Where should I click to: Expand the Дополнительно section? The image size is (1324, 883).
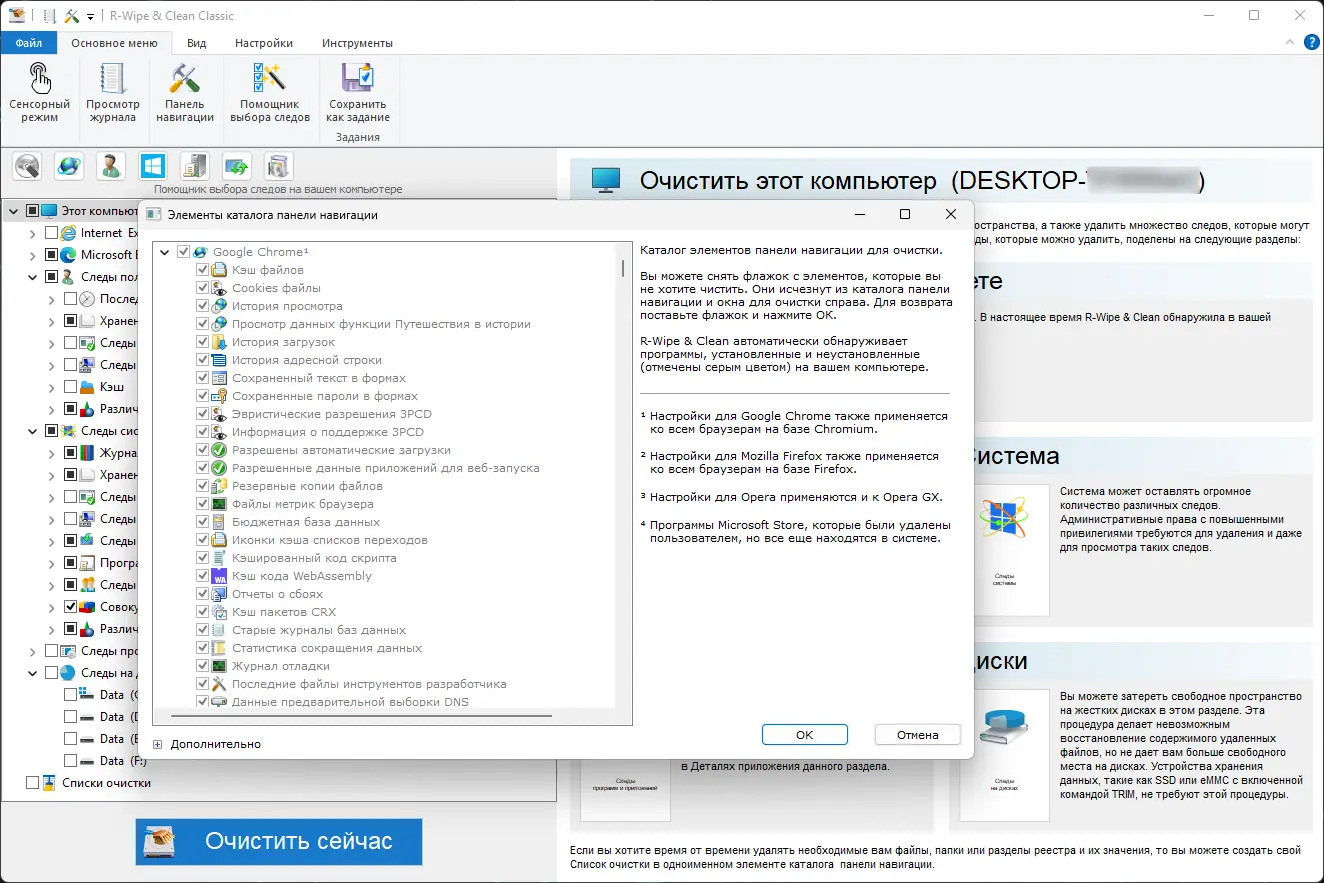pos(158,744)
